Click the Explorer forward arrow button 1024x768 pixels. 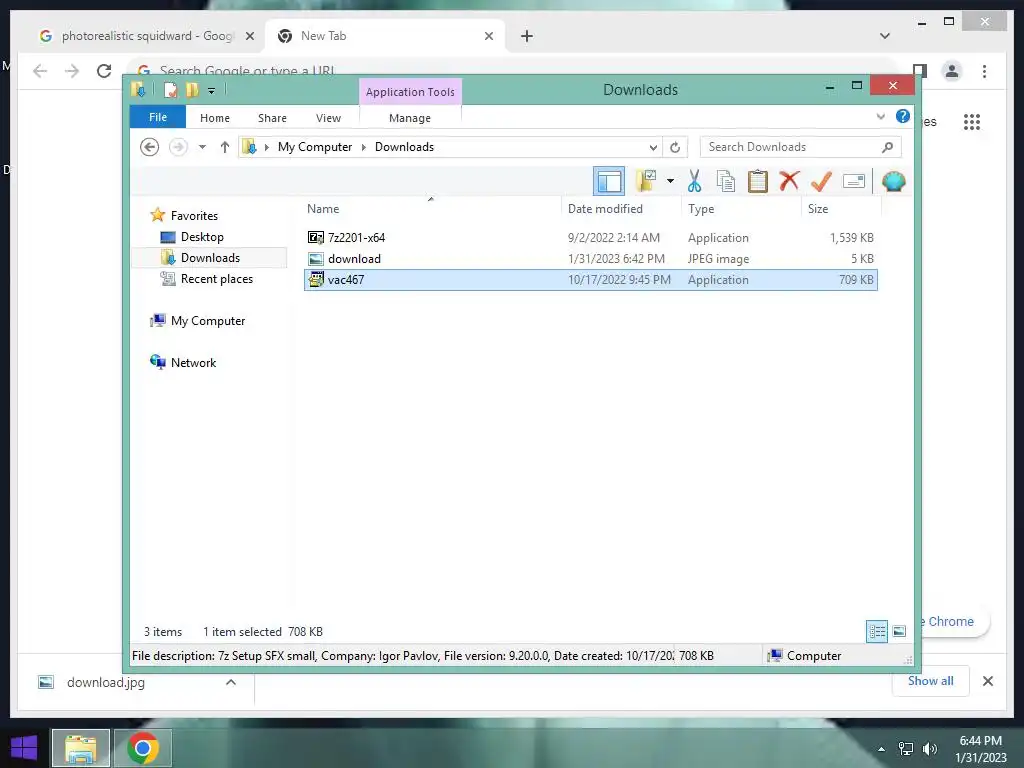pyautogui.click(x=178, y=147)
